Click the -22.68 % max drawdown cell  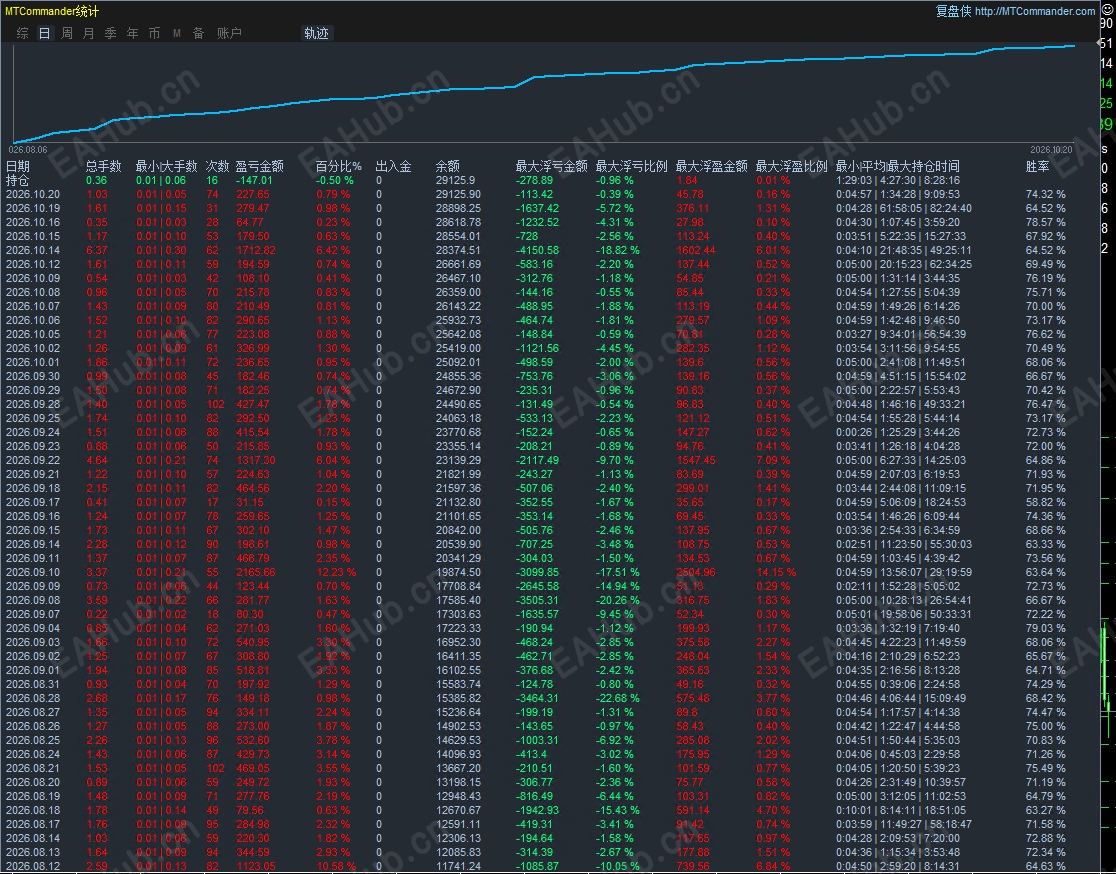coord(618,698)
